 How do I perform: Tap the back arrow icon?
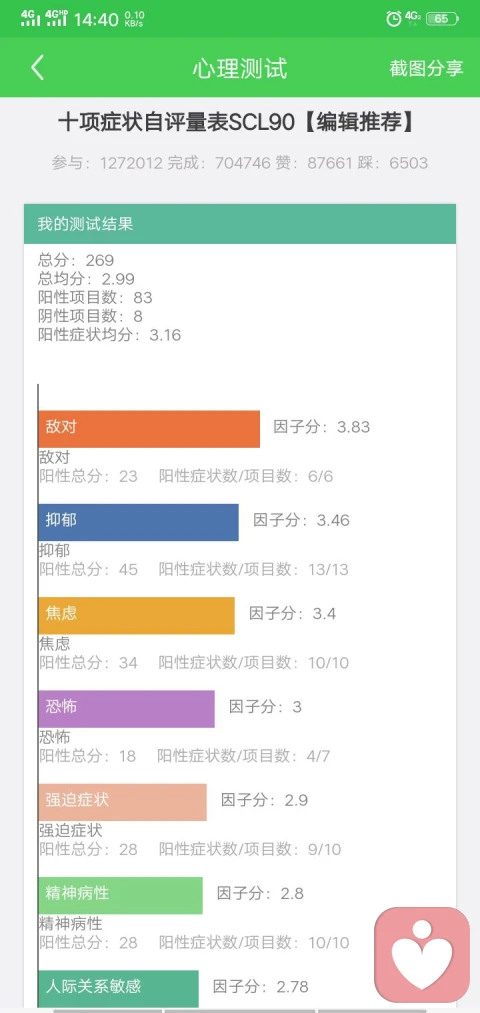(37, 68)
